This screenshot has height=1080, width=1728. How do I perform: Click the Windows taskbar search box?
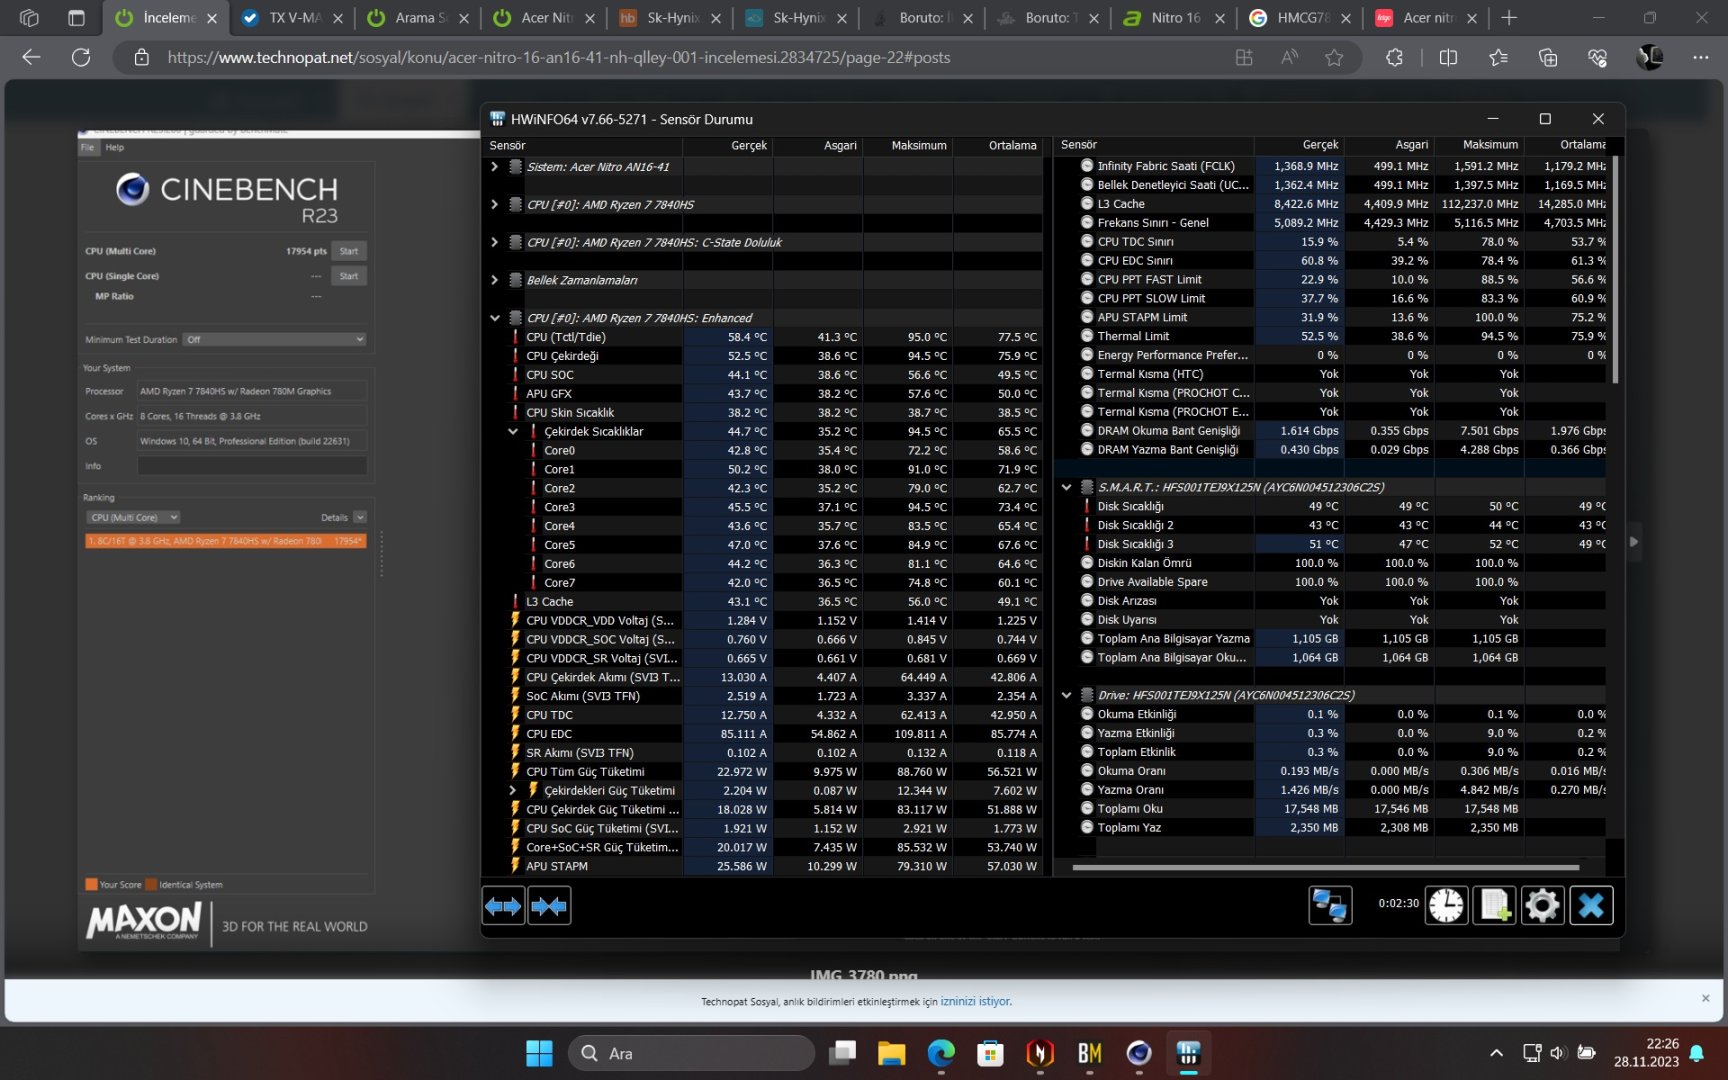point(691,1053)
